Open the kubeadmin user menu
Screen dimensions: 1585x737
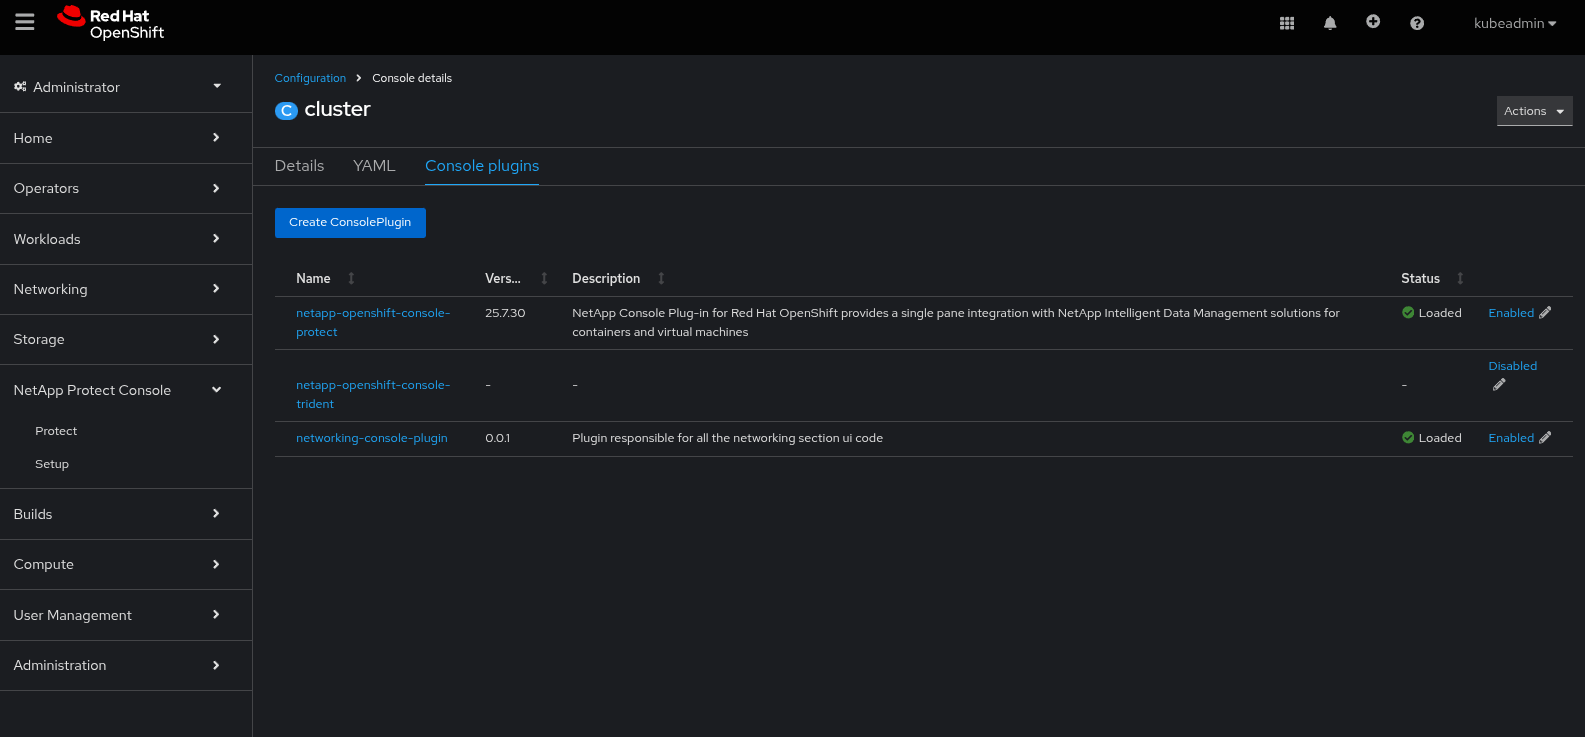click(x=1515, y=23)
